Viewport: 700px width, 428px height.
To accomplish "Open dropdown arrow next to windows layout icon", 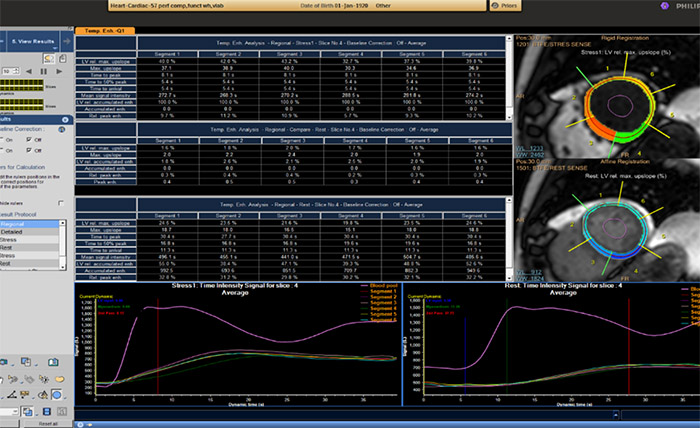I will coord(35,365).
